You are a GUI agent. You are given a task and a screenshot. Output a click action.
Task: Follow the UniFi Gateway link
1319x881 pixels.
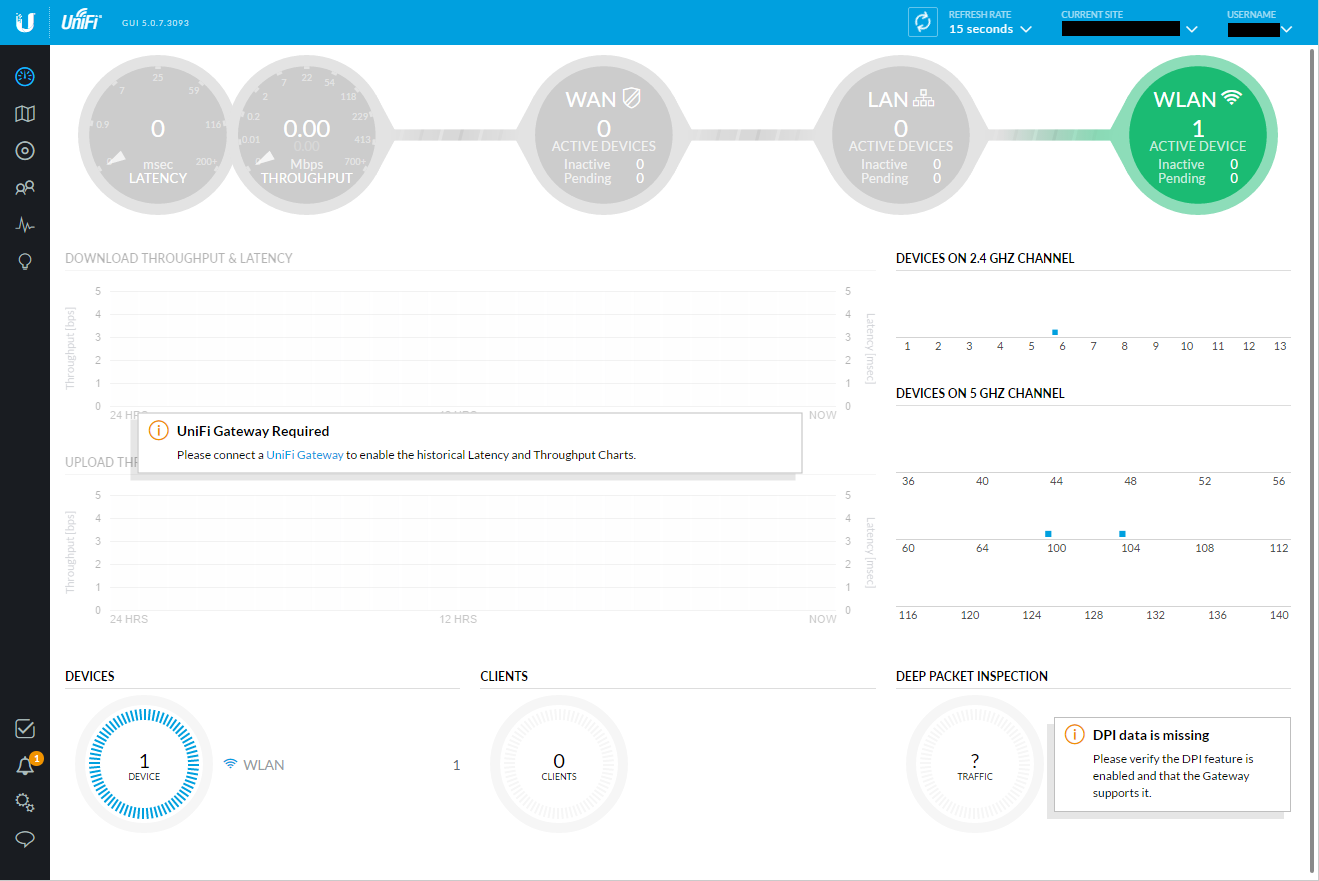tap(305, 454)
